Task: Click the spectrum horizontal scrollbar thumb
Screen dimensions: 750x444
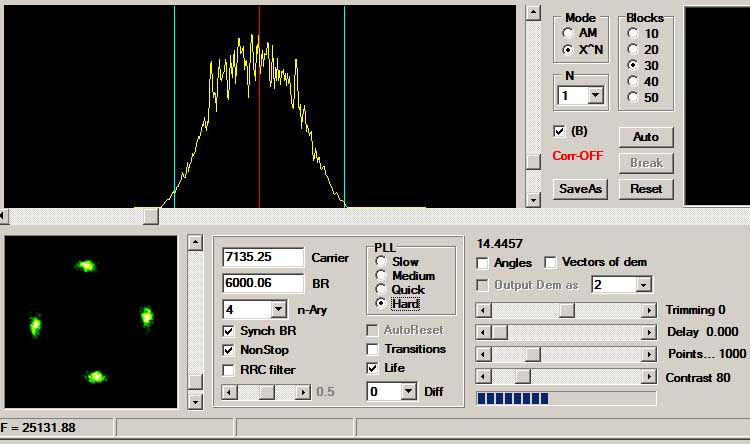Action: [150, 216]
